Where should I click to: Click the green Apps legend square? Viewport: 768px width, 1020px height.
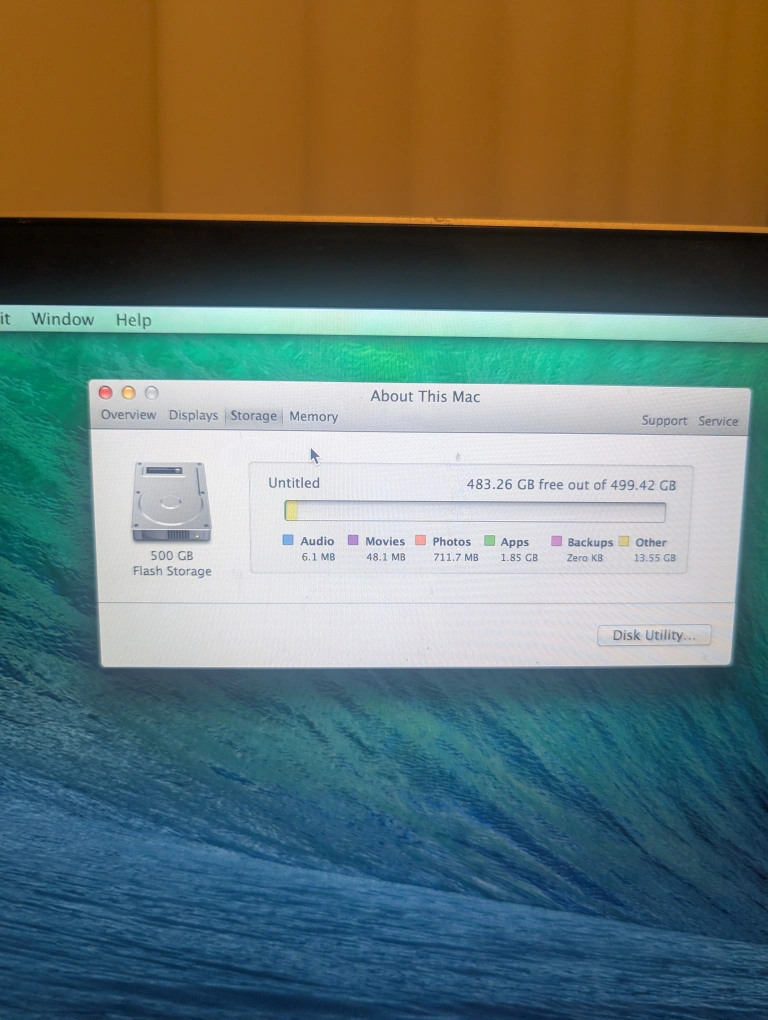coord(490,541)
